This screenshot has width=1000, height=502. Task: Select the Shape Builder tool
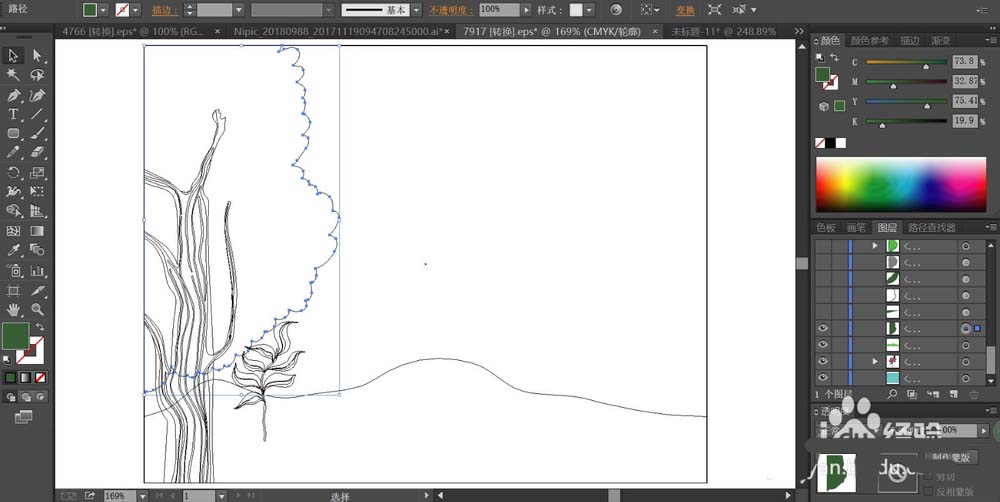(12, 210)
